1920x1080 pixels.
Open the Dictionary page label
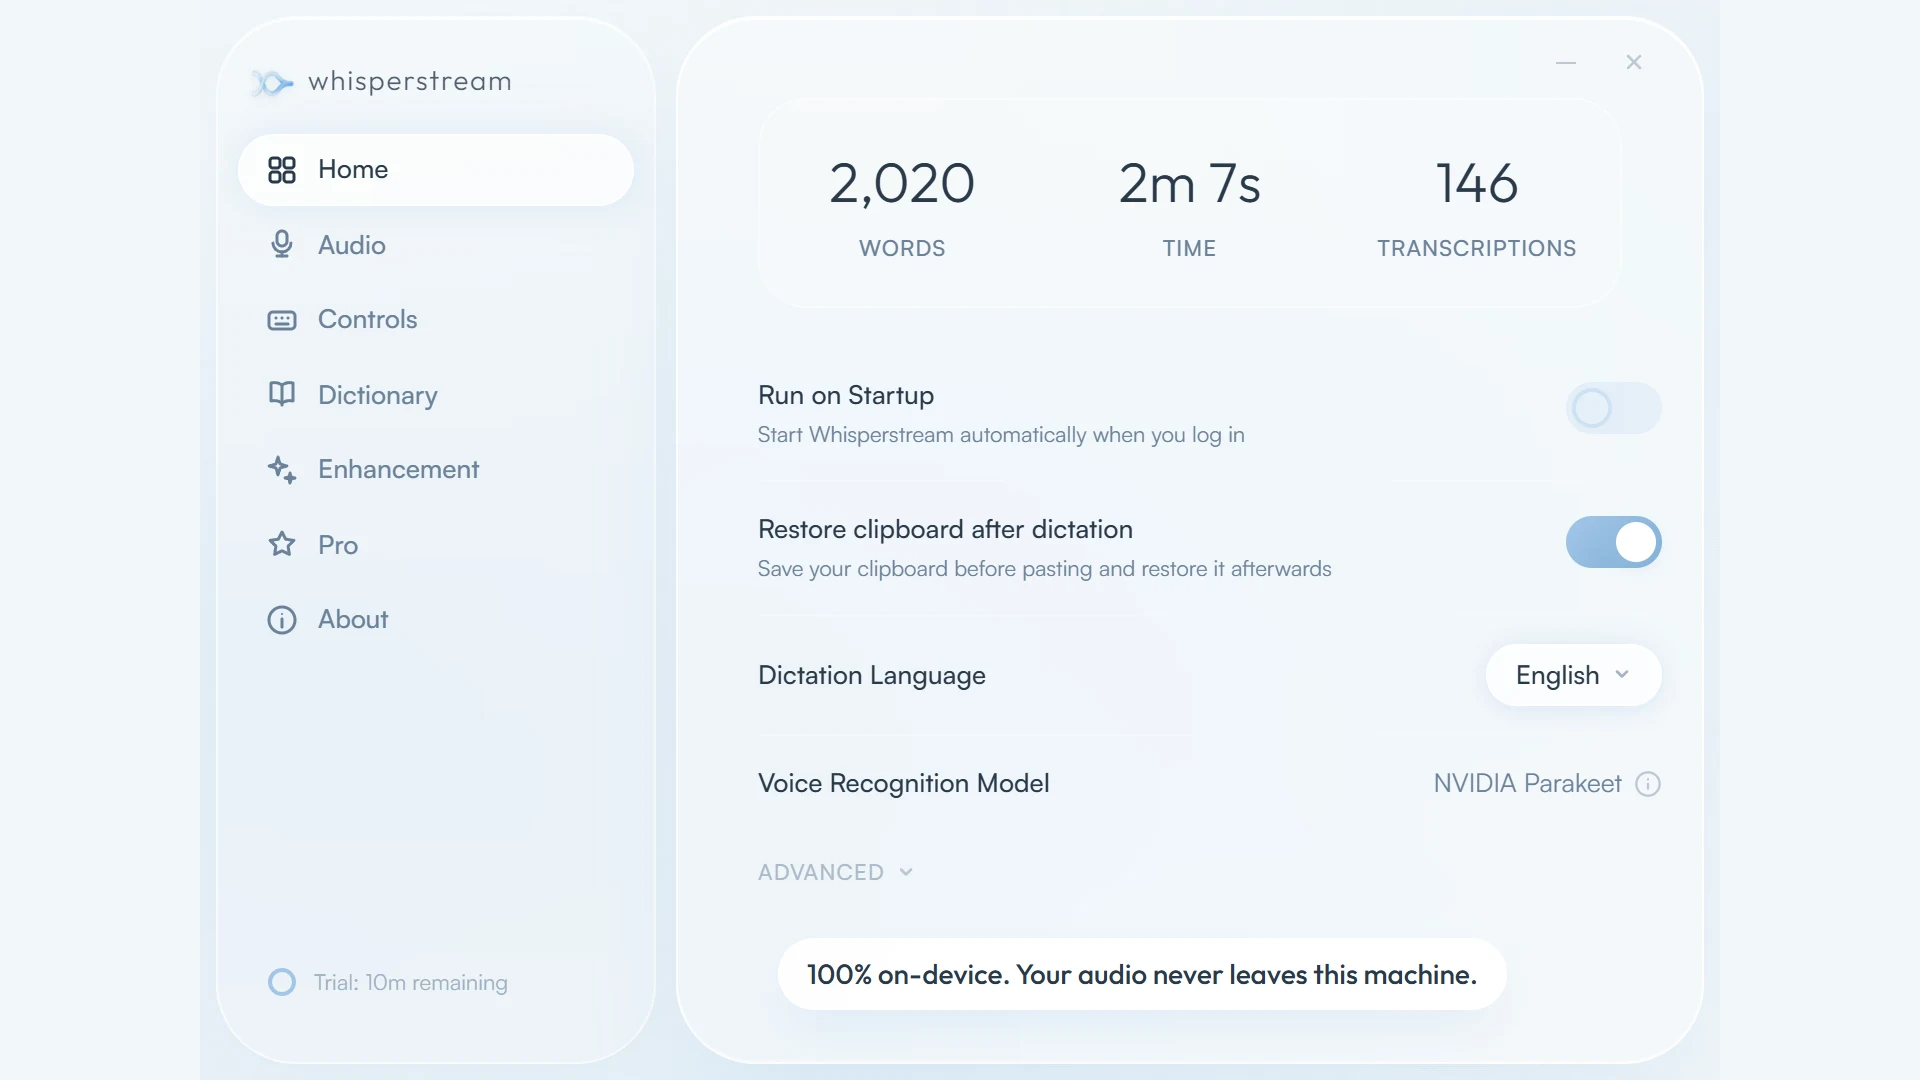(x=378, y=396)
